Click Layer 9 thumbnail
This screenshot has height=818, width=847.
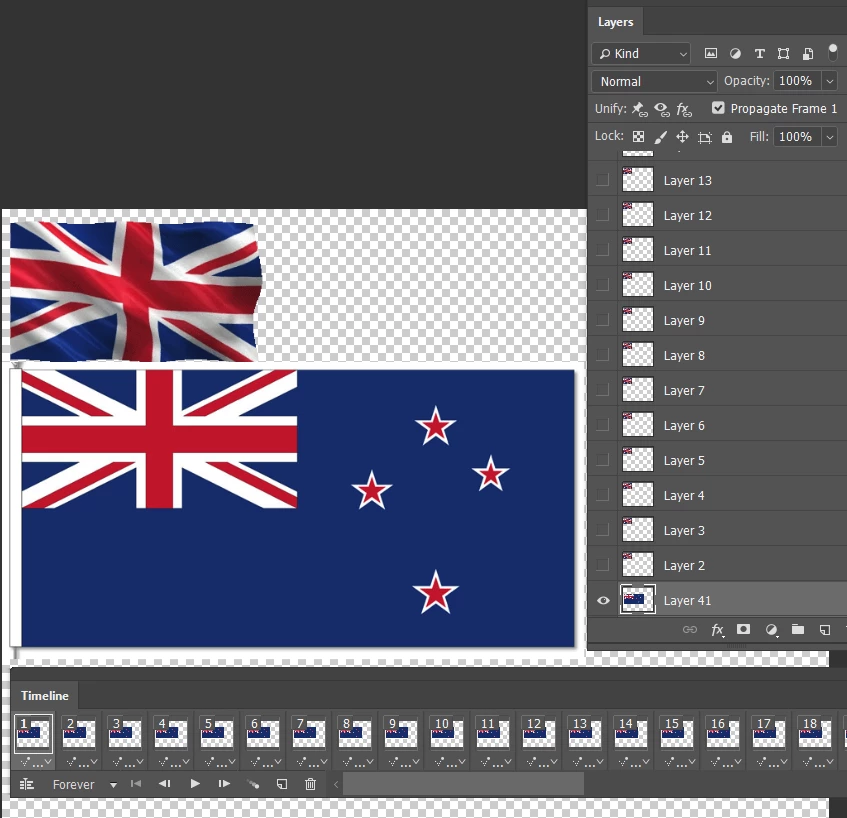click(x=638, y=320)
